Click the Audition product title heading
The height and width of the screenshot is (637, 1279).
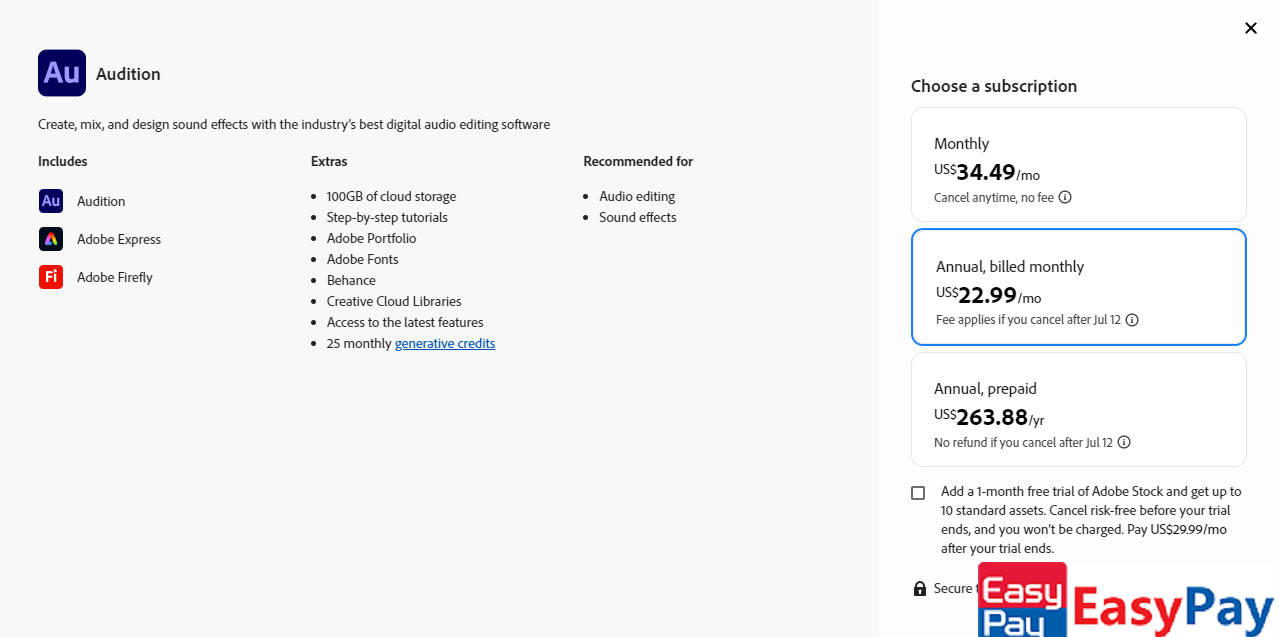[x=128, y=74]
